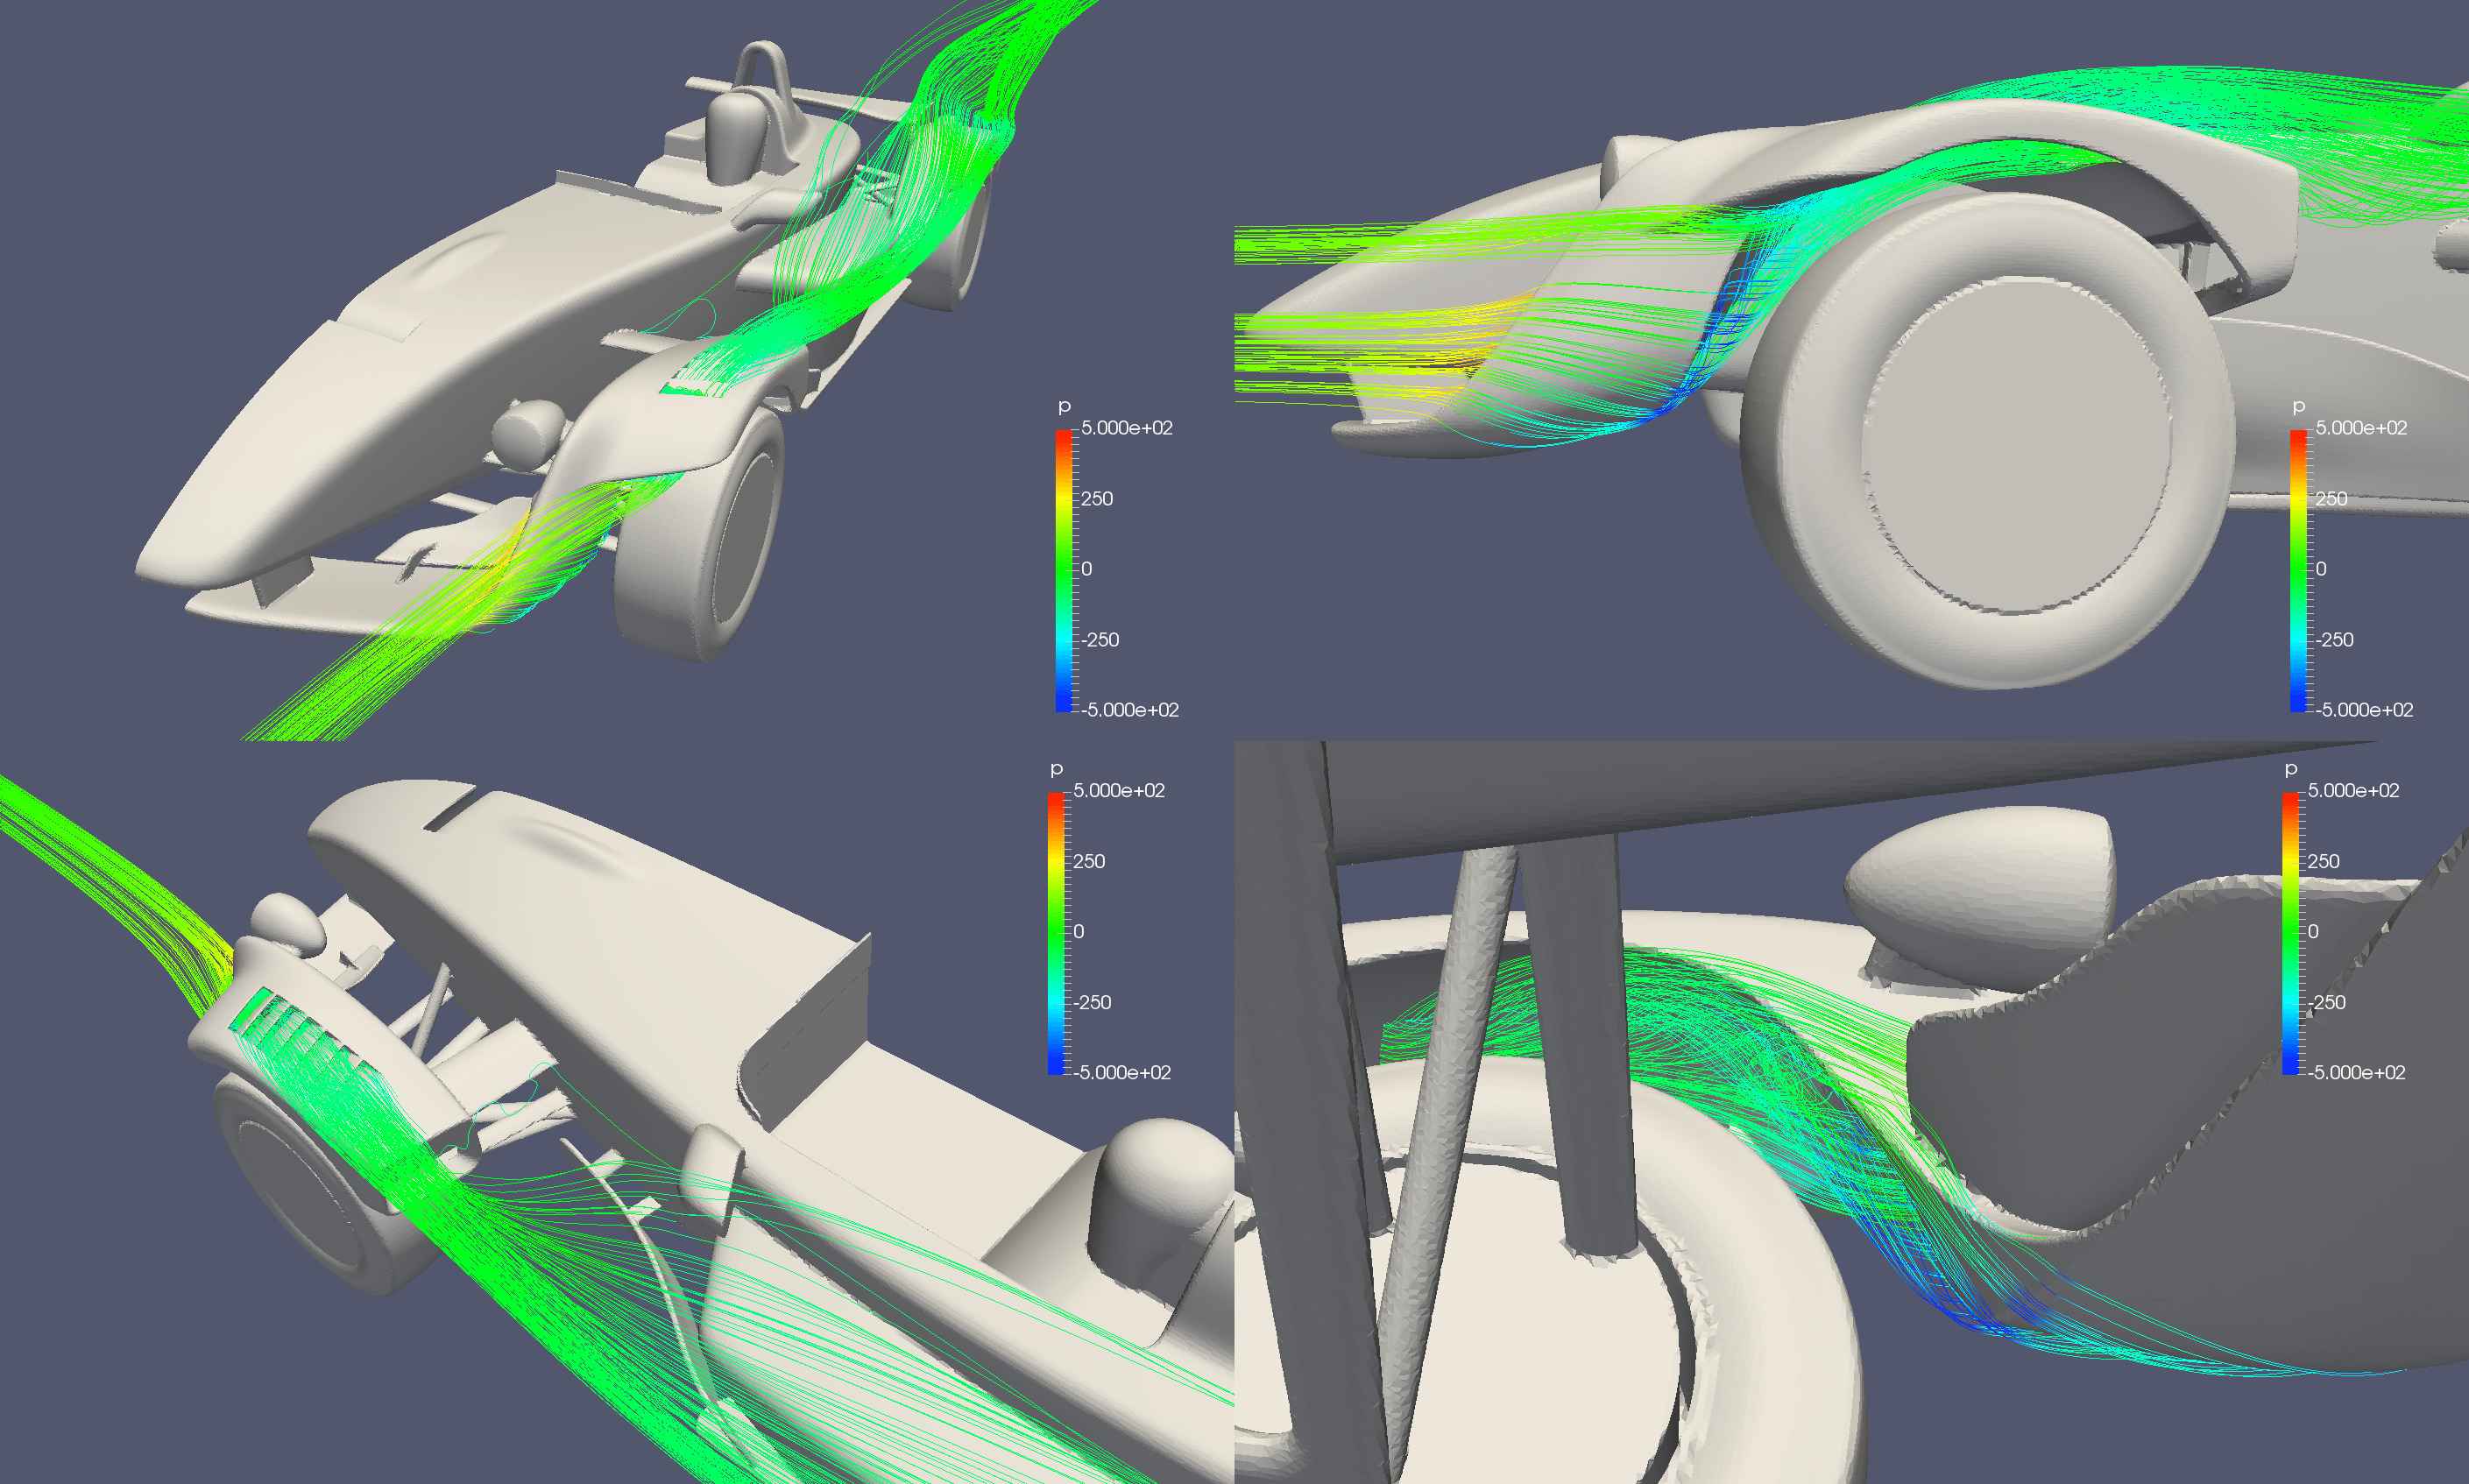Click '-250' label in suspension close-up legend
2469x1484 pixels.
pyautogui.click(x=2327, y=1003)
